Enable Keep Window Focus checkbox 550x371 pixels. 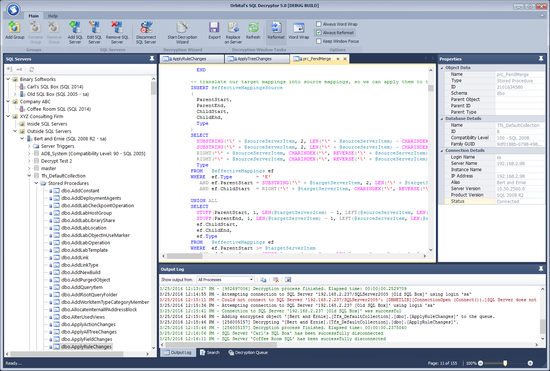[318, 41]
